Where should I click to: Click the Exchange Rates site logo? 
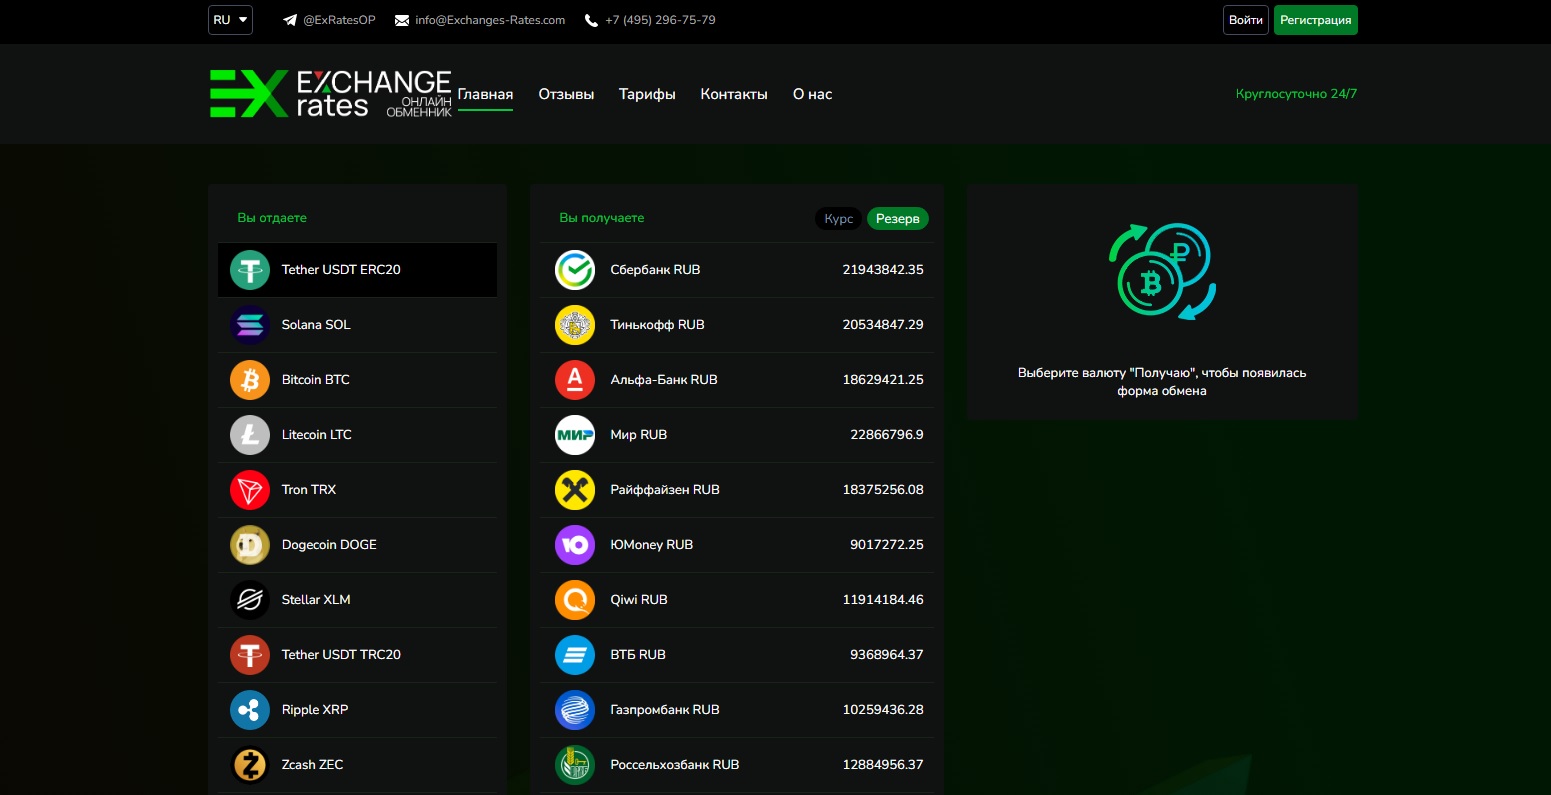(x=330, y=94)
